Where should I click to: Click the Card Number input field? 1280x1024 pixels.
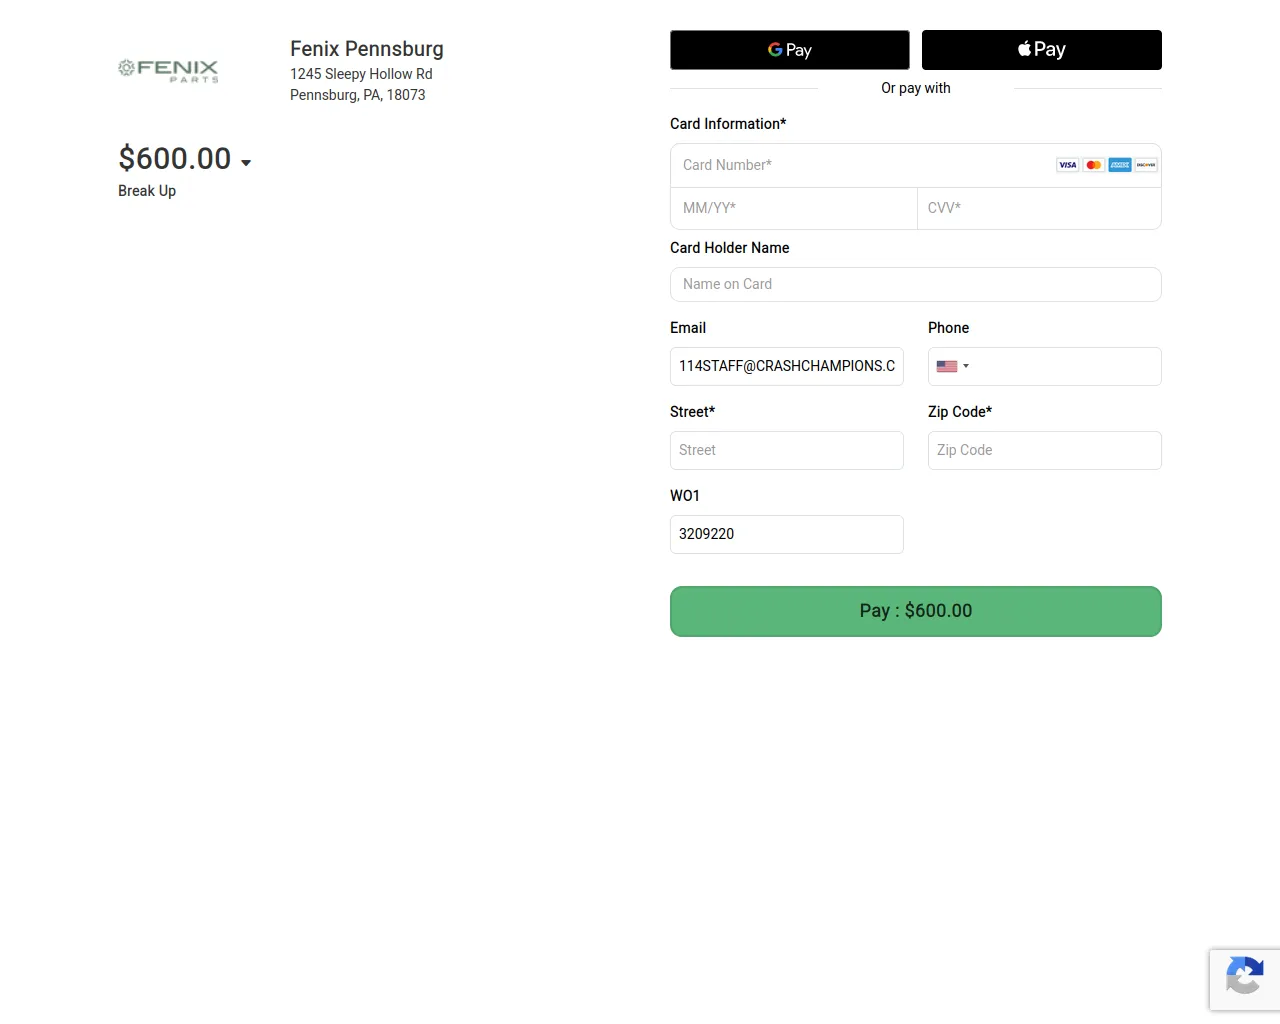[x=850, y=164]
